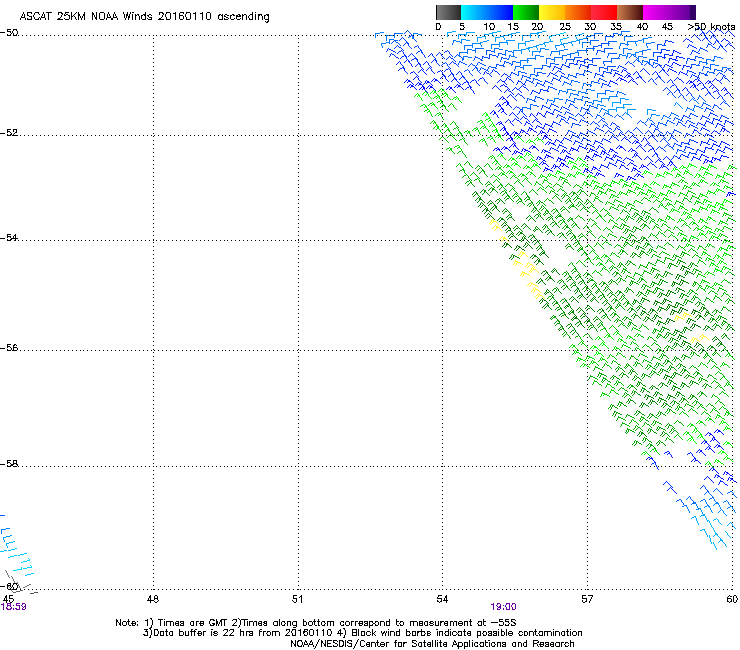Click the 'Times are GMT' note line
Viewport: 740px width, 650px height.
[316, 623]
